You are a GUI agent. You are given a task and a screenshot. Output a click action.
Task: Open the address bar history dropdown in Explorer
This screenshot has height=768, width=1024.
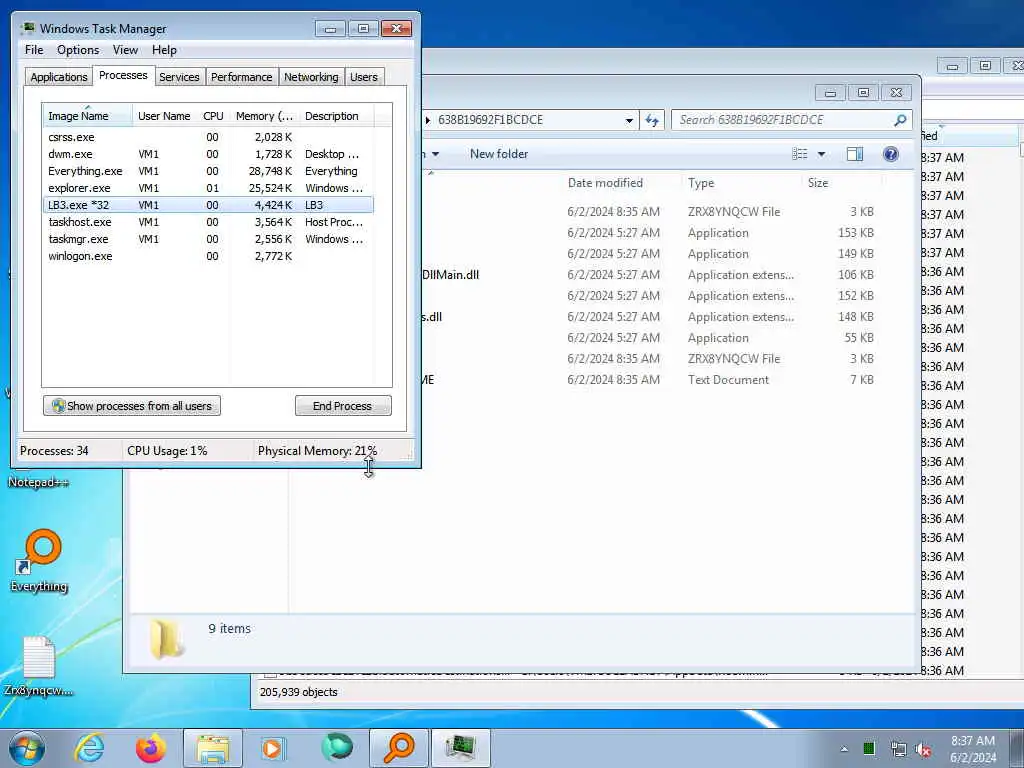(x=628, y=120)
